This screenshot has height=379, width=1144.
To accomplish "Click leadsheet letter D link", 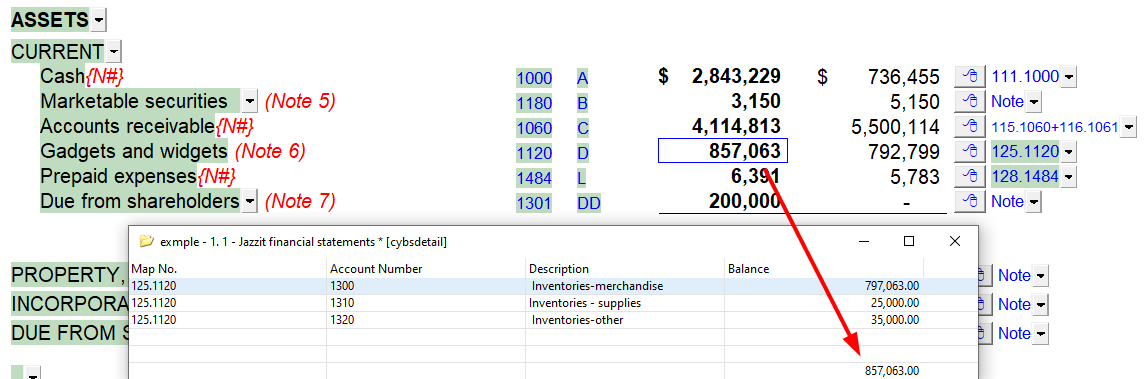I will pyautogui.click(x=582, y=153).
